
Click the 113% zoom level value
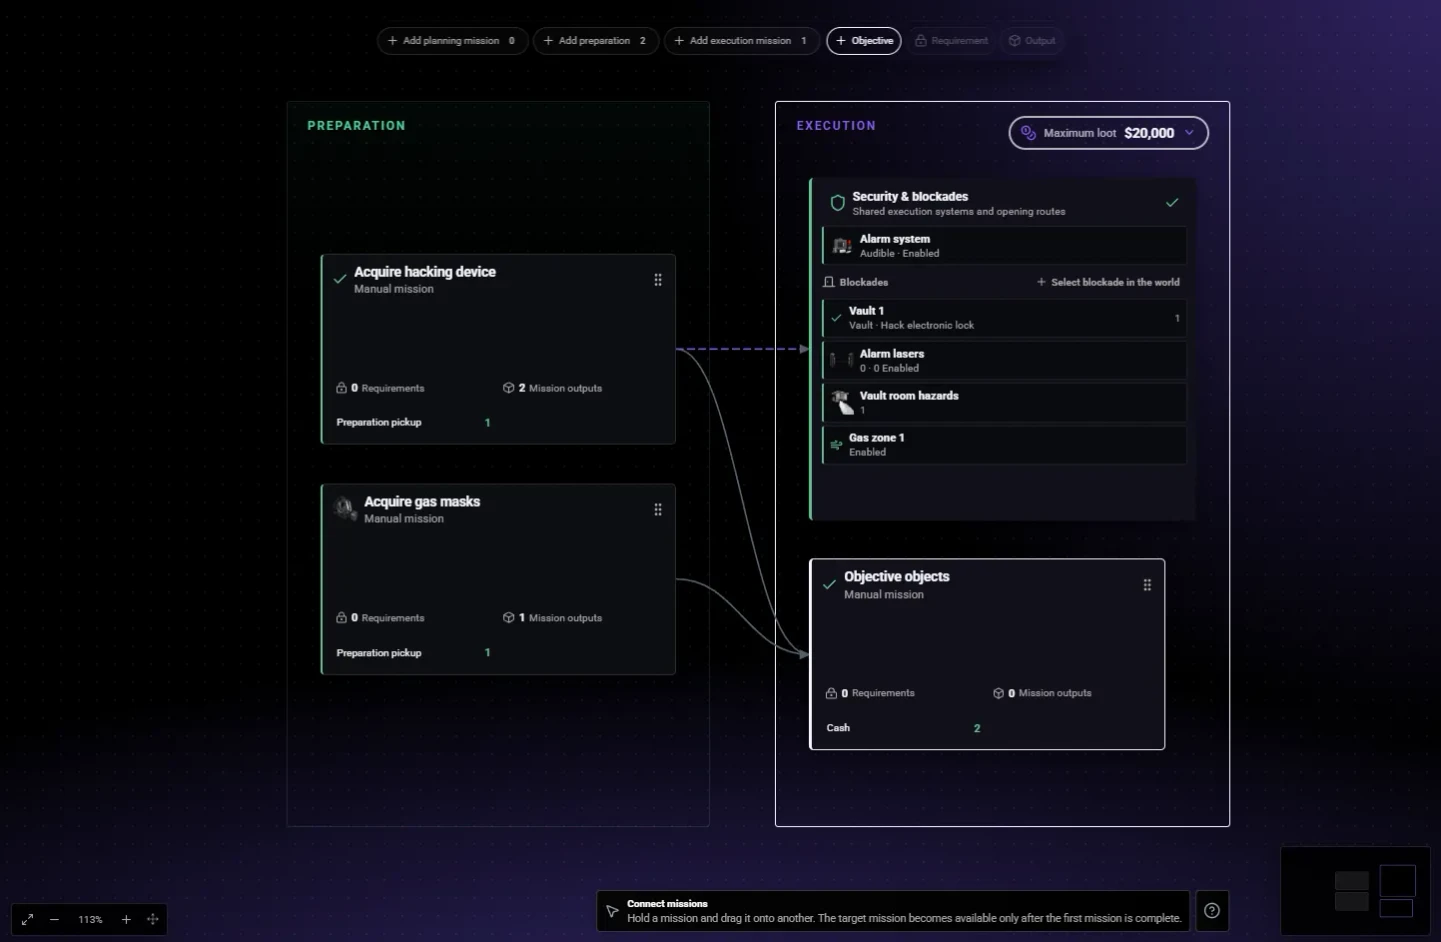click(x=90, y=919)
